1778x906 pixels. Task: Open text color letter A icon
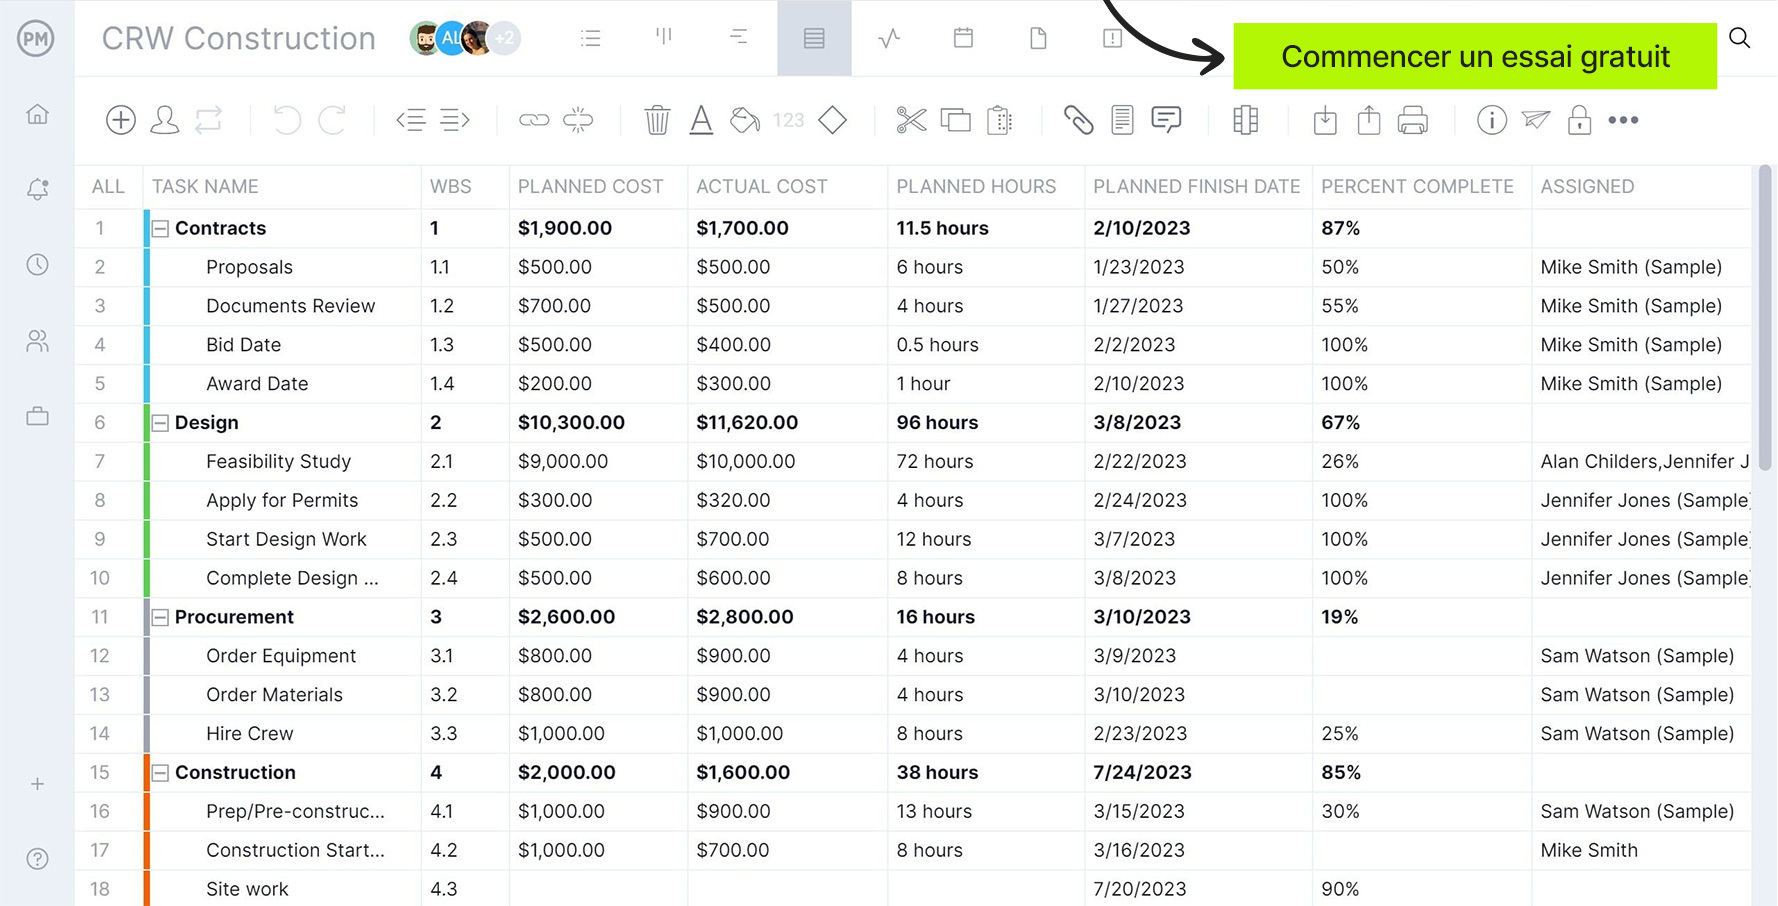tap(702, 120)
